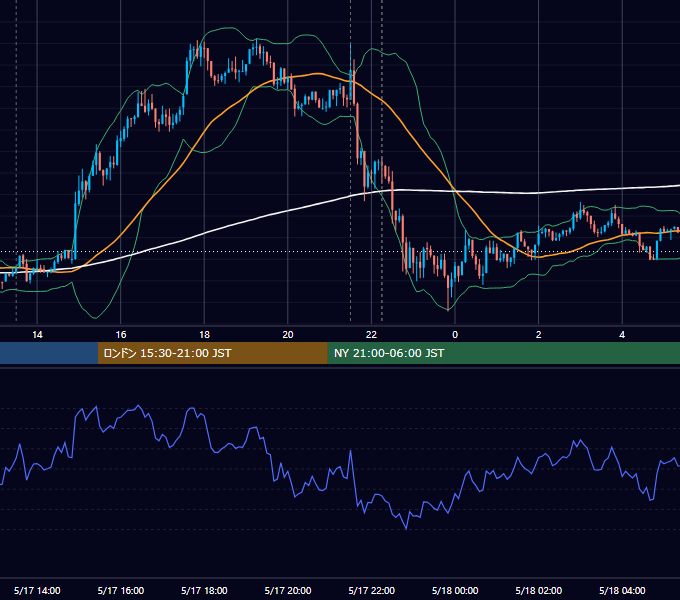The height and width of the screenshot is (600, 680).
Task: Click the oscillator's lowest trough near 23:00
Action: (x=406, y=528)
